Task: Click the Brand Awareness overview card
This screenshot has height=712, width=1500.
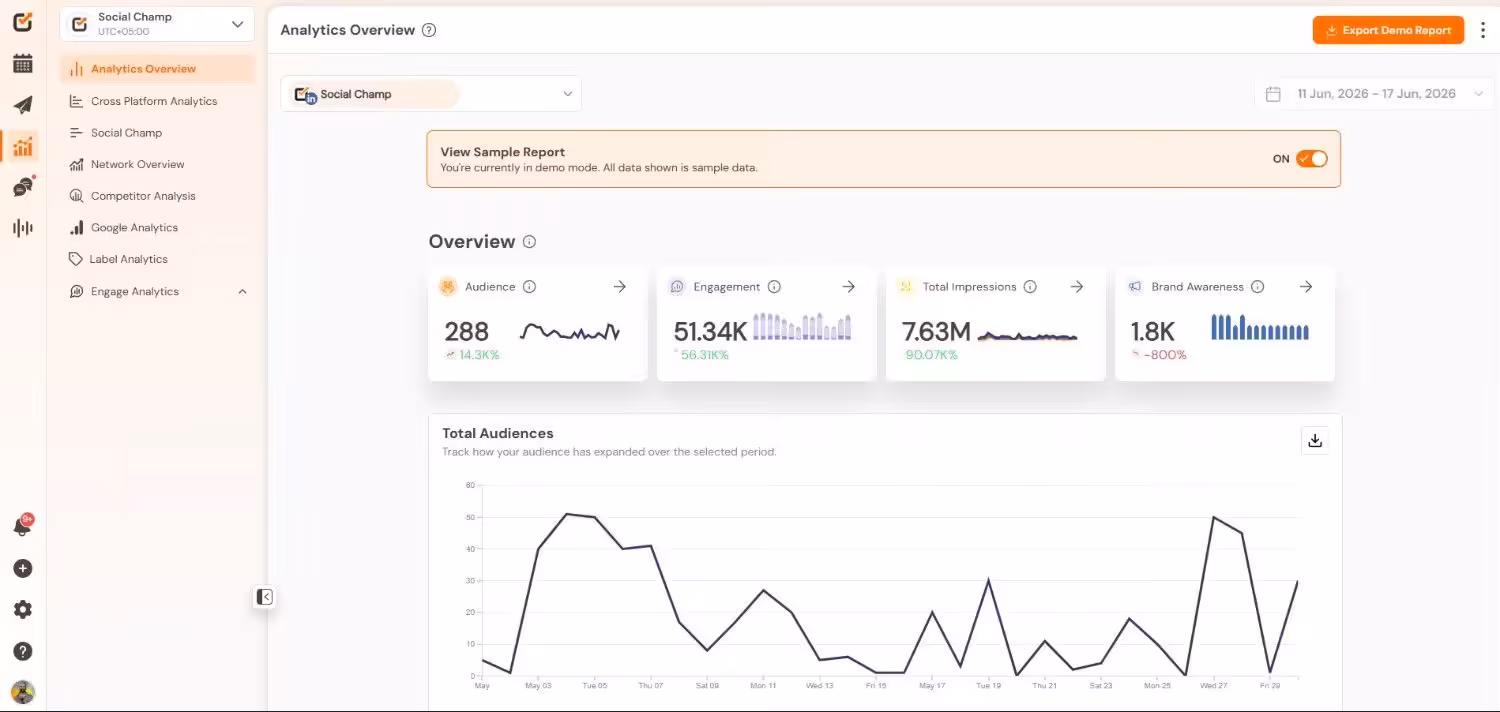Action: [1225, 324]
